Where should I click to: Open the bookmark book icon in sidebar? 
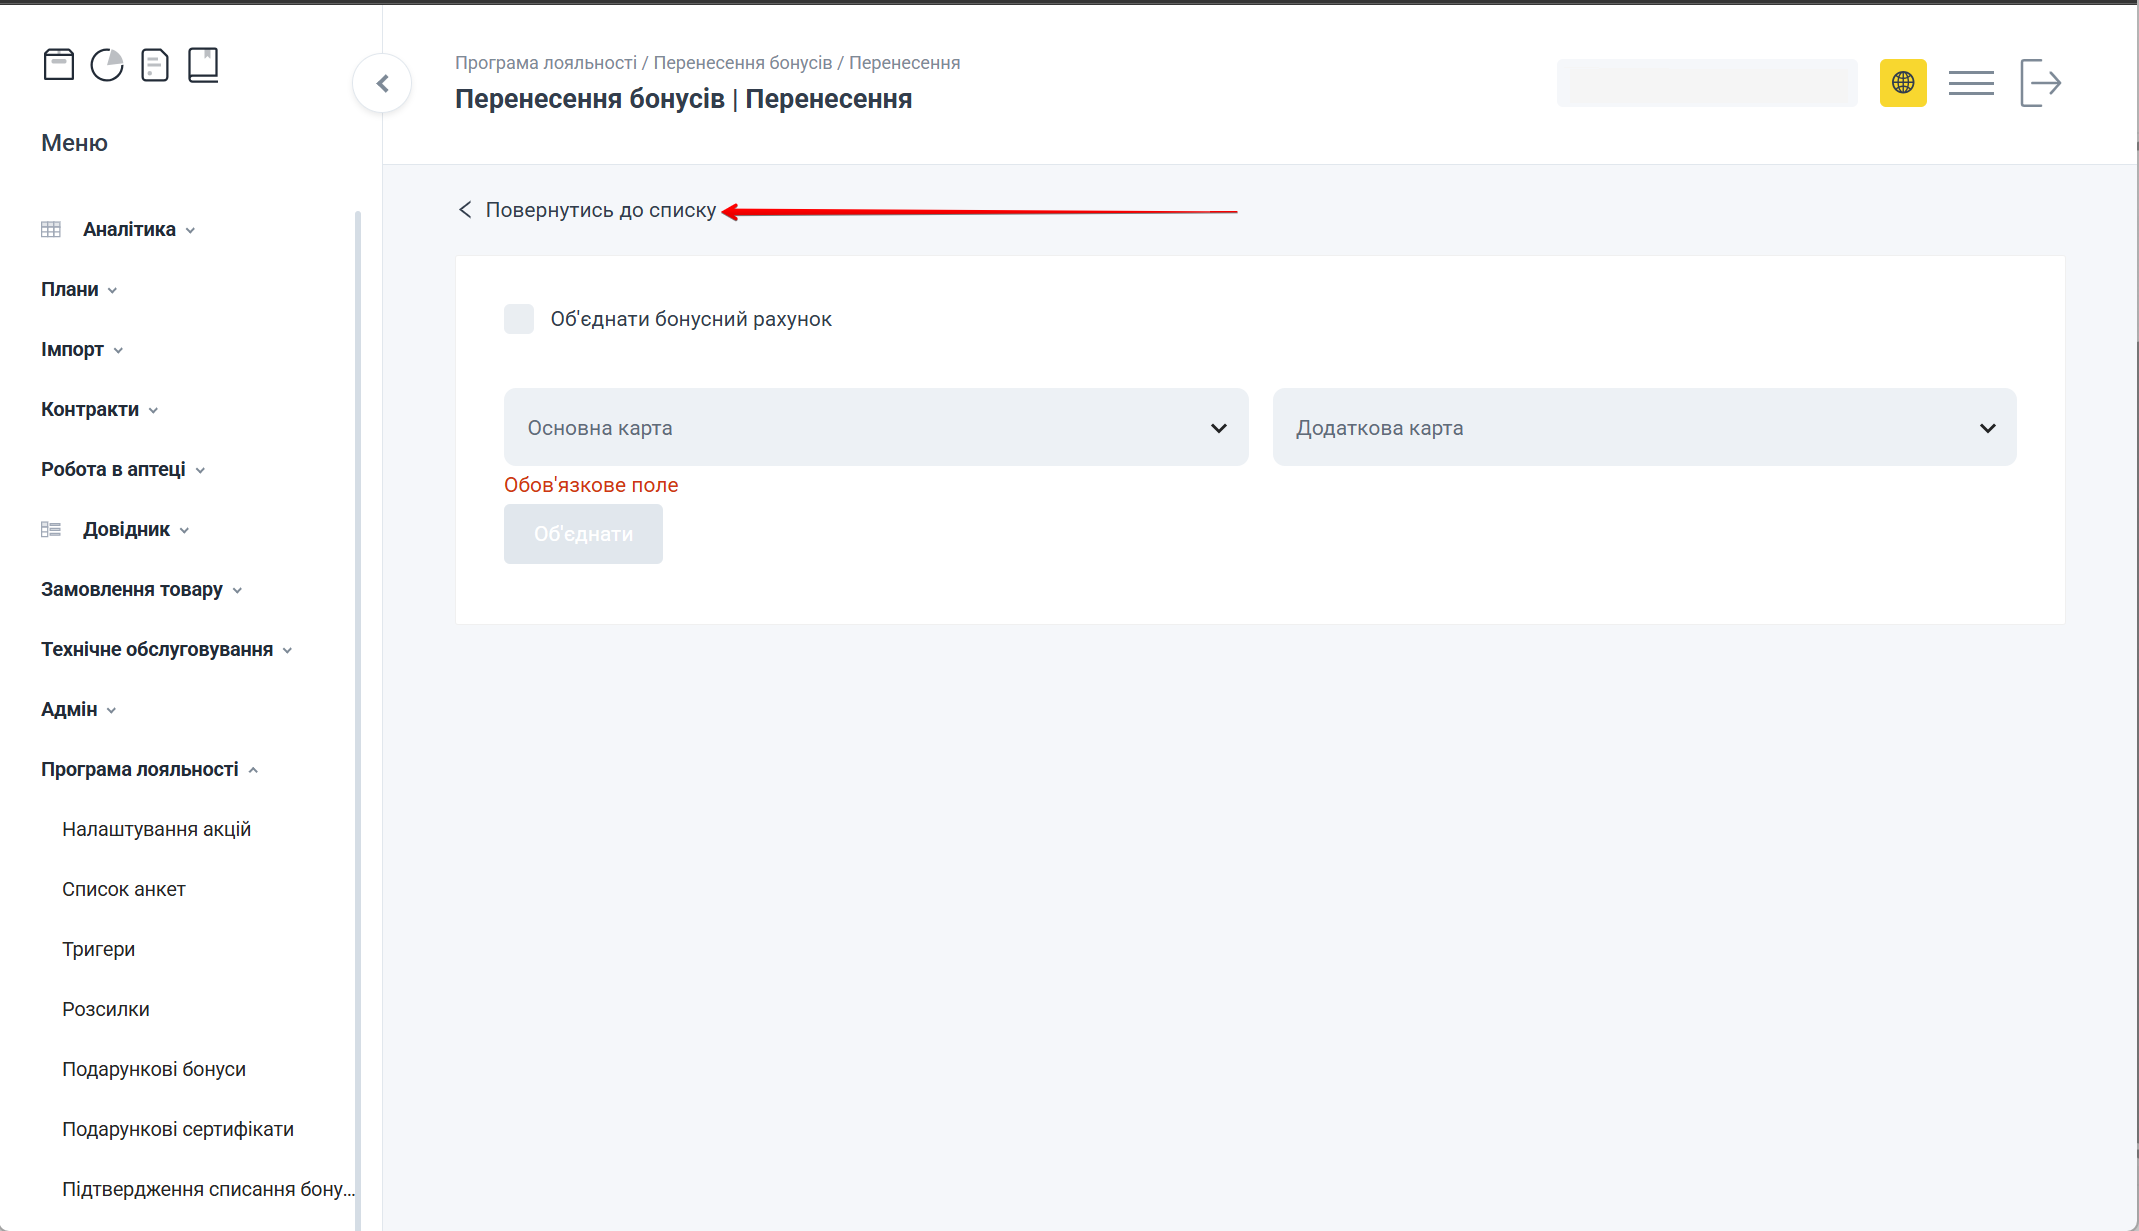click(203, 65)
